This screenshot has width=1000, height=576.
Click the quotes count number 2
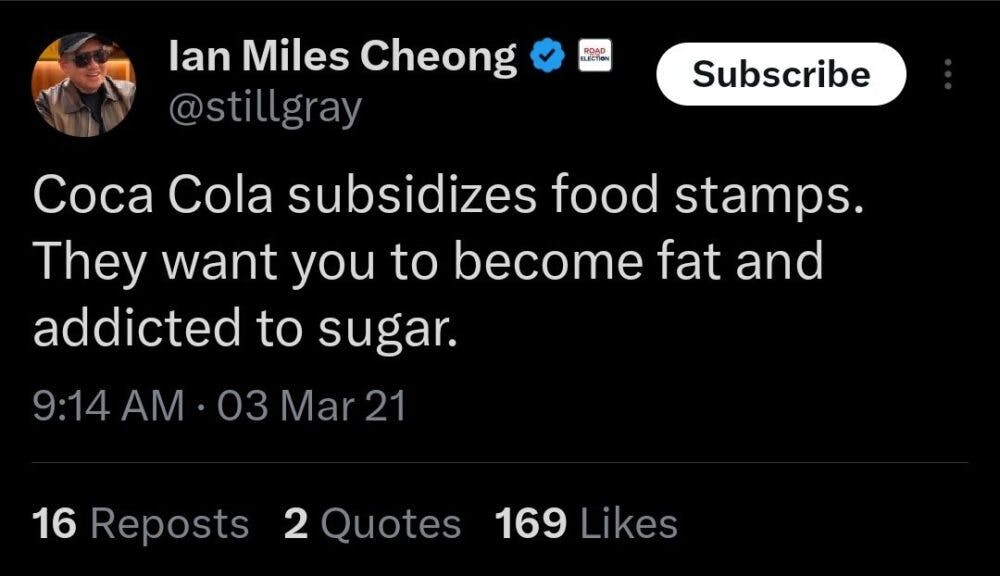click(295, 524)
